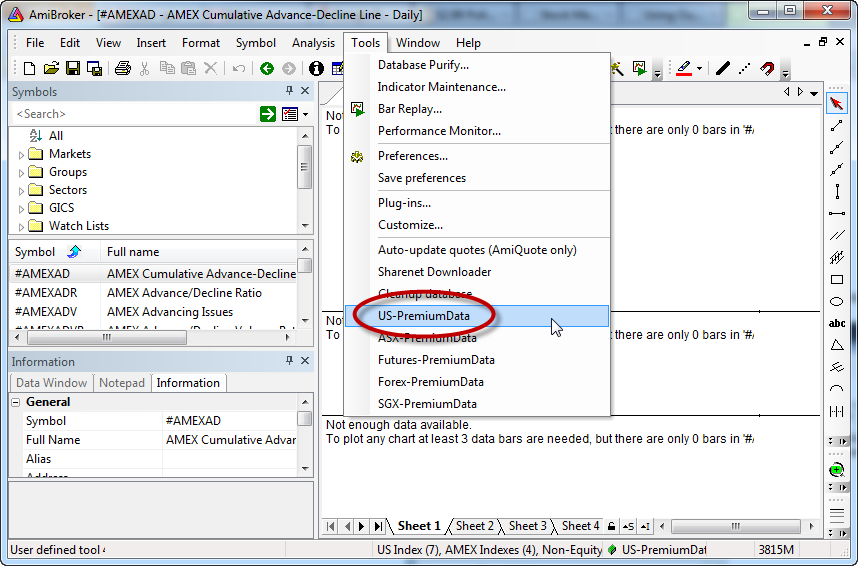Click the chart horizontal scrollbar thumb
The image size is (858, 566).
[x=735, y=527]
